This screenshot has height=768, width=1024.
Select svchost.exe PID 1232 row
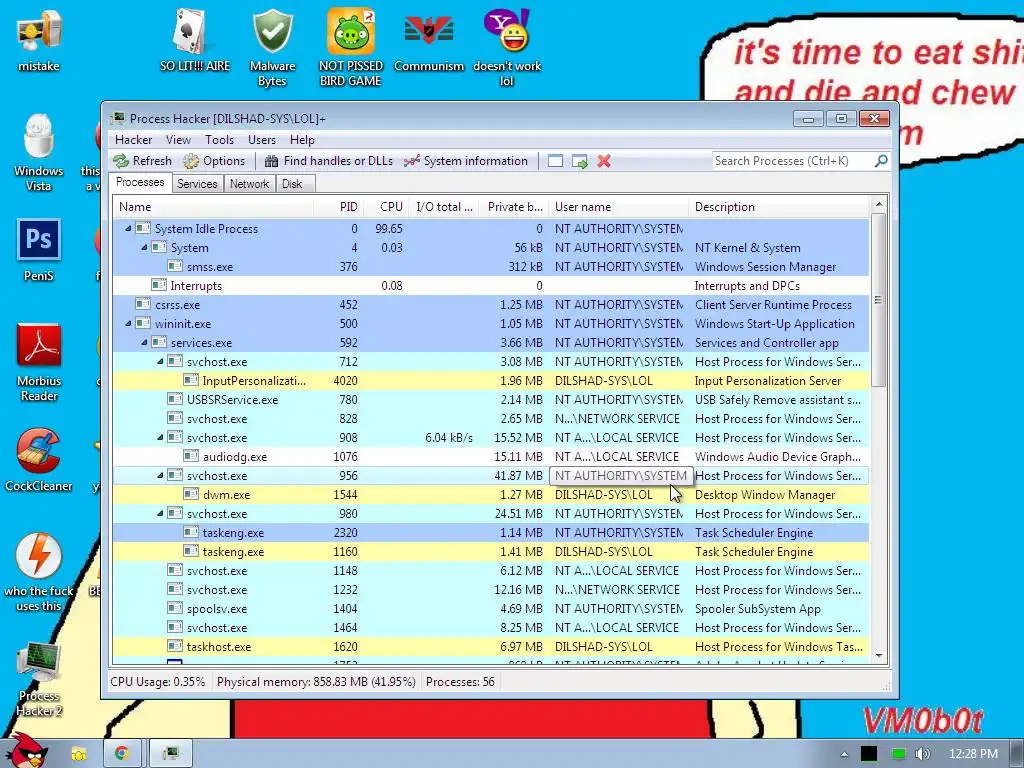490,590
